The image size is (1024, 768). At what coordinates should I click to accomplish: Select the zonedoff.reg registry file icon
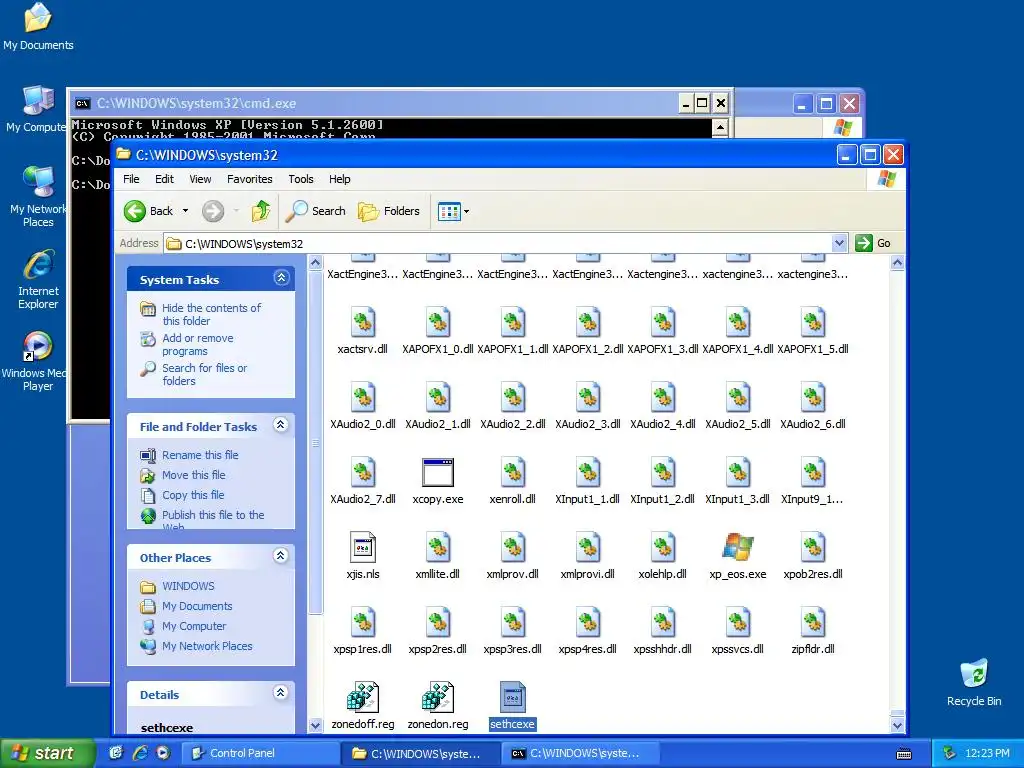coord(362,697)
